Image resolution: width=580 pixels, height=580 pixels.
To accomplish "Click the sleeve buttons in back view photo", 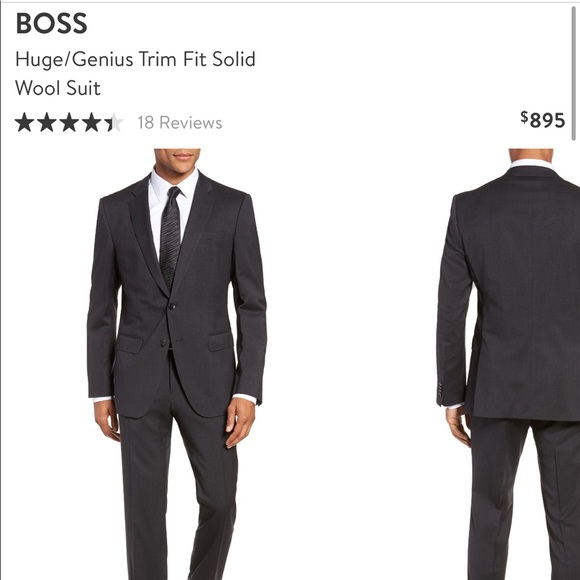I will pyautogui.click(x=440, y=390).
